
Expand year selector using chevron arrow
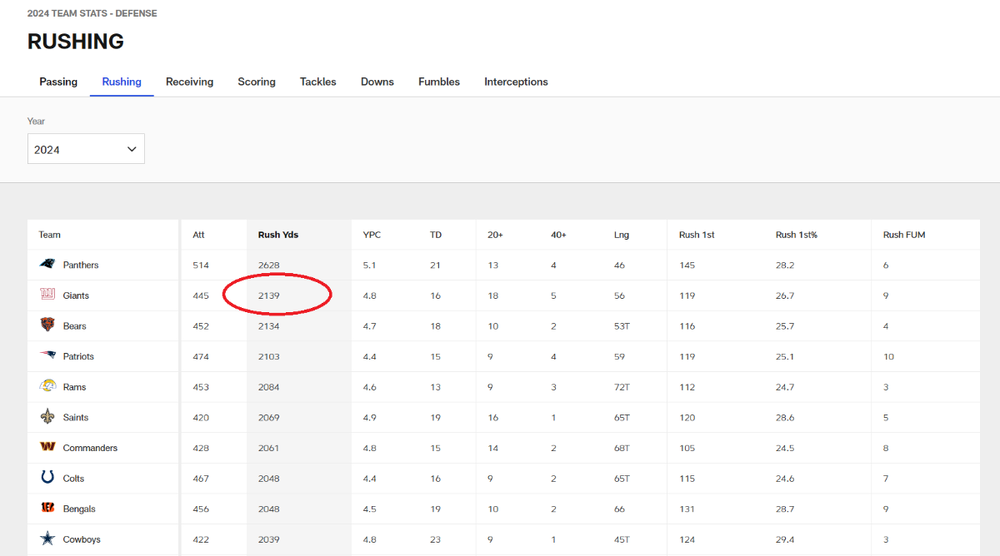pos(132,149)
